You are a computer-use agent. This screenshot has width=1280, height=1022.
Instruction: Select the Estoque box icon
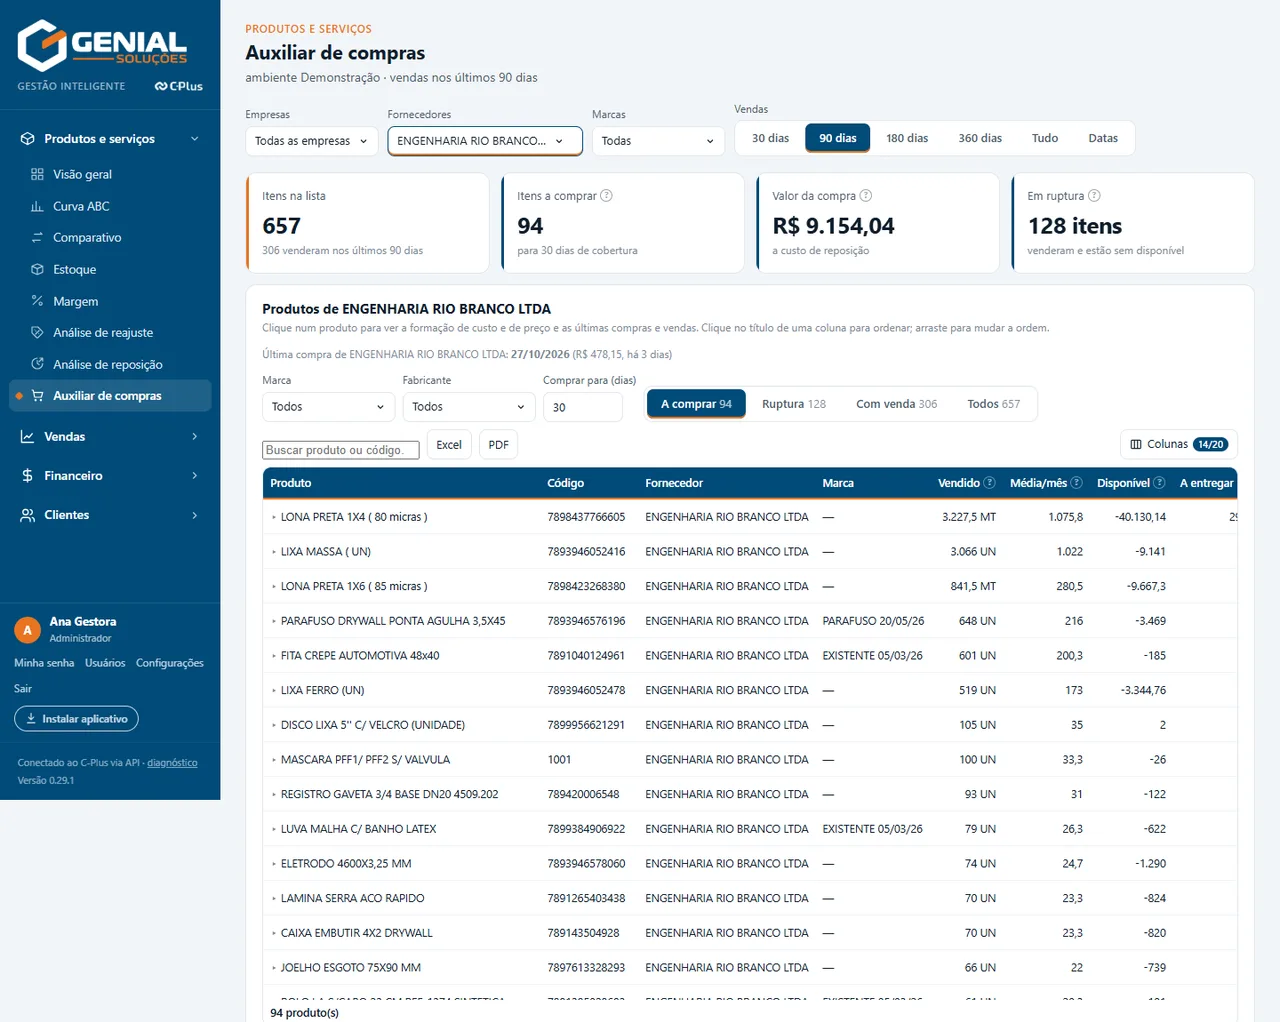(x=37, y=269)
